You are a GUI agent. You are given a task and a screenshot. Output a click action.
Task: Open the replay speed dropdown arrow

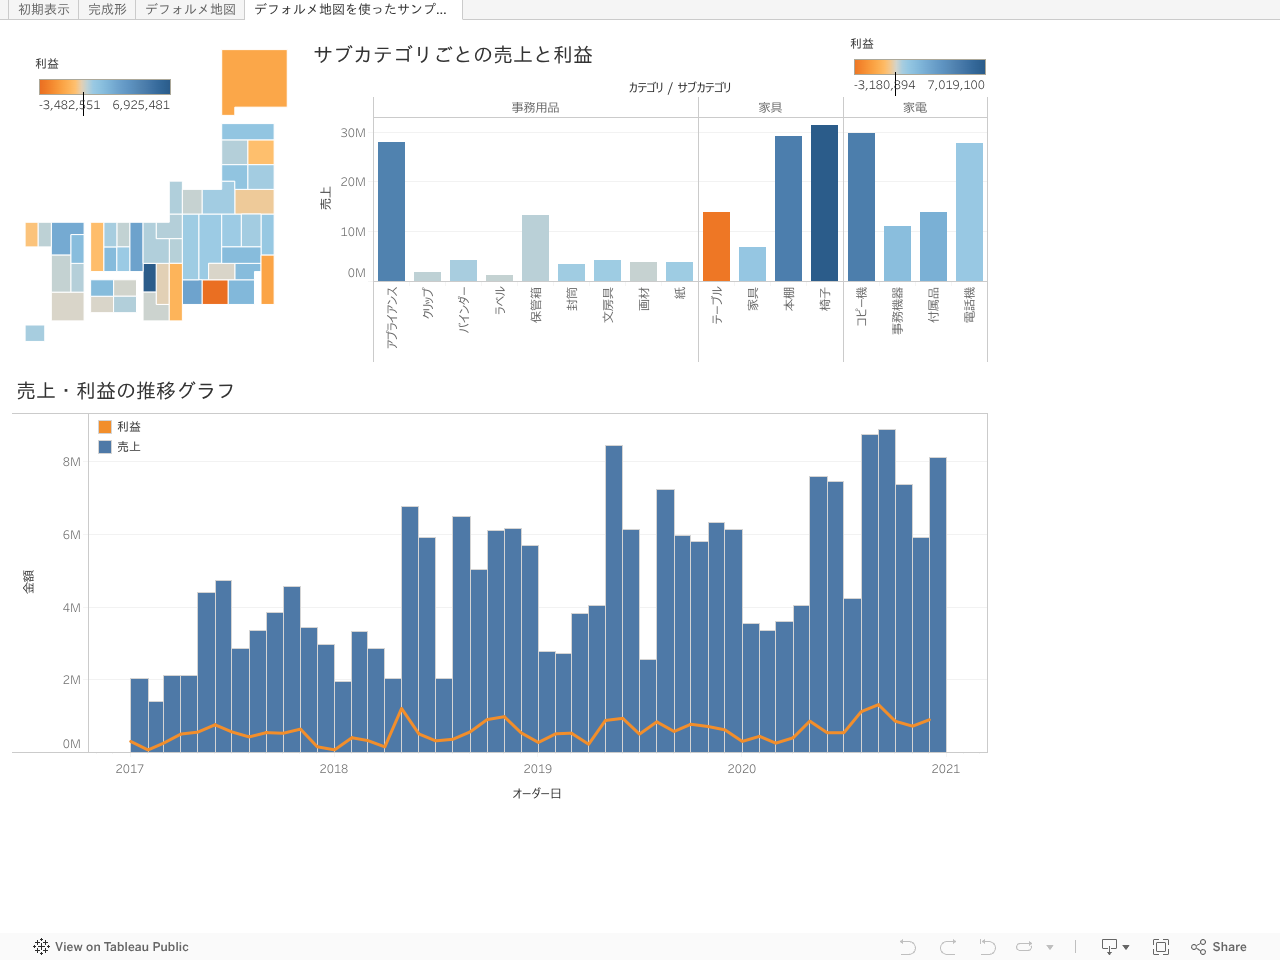1050,947
